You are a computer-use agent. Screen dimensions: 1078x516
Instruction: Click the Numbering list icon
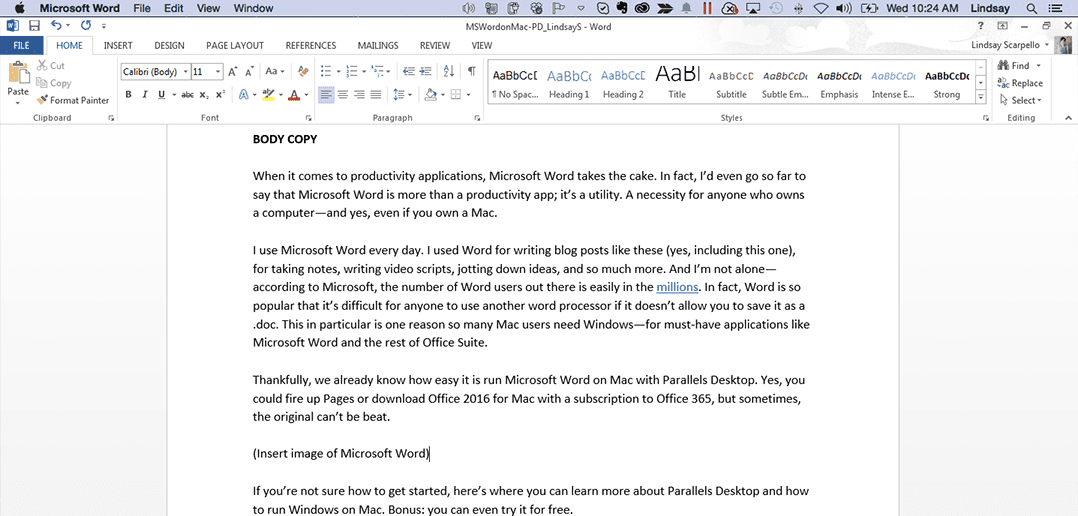click(x=351, y=71)
